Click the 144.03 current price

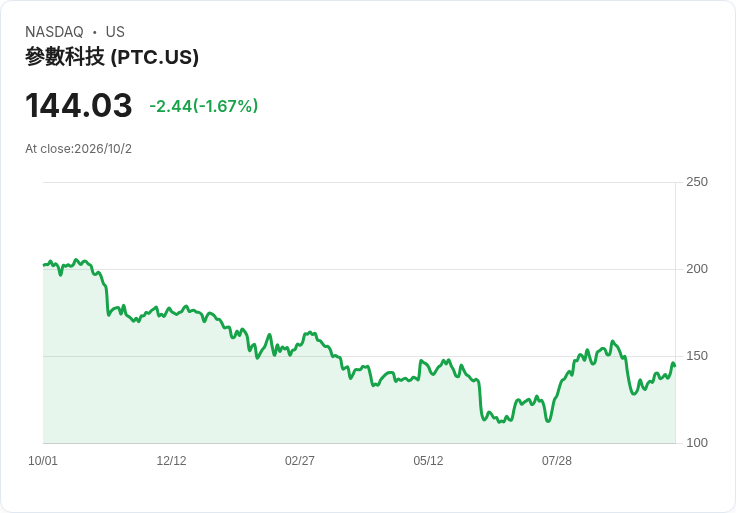point(78,105)
